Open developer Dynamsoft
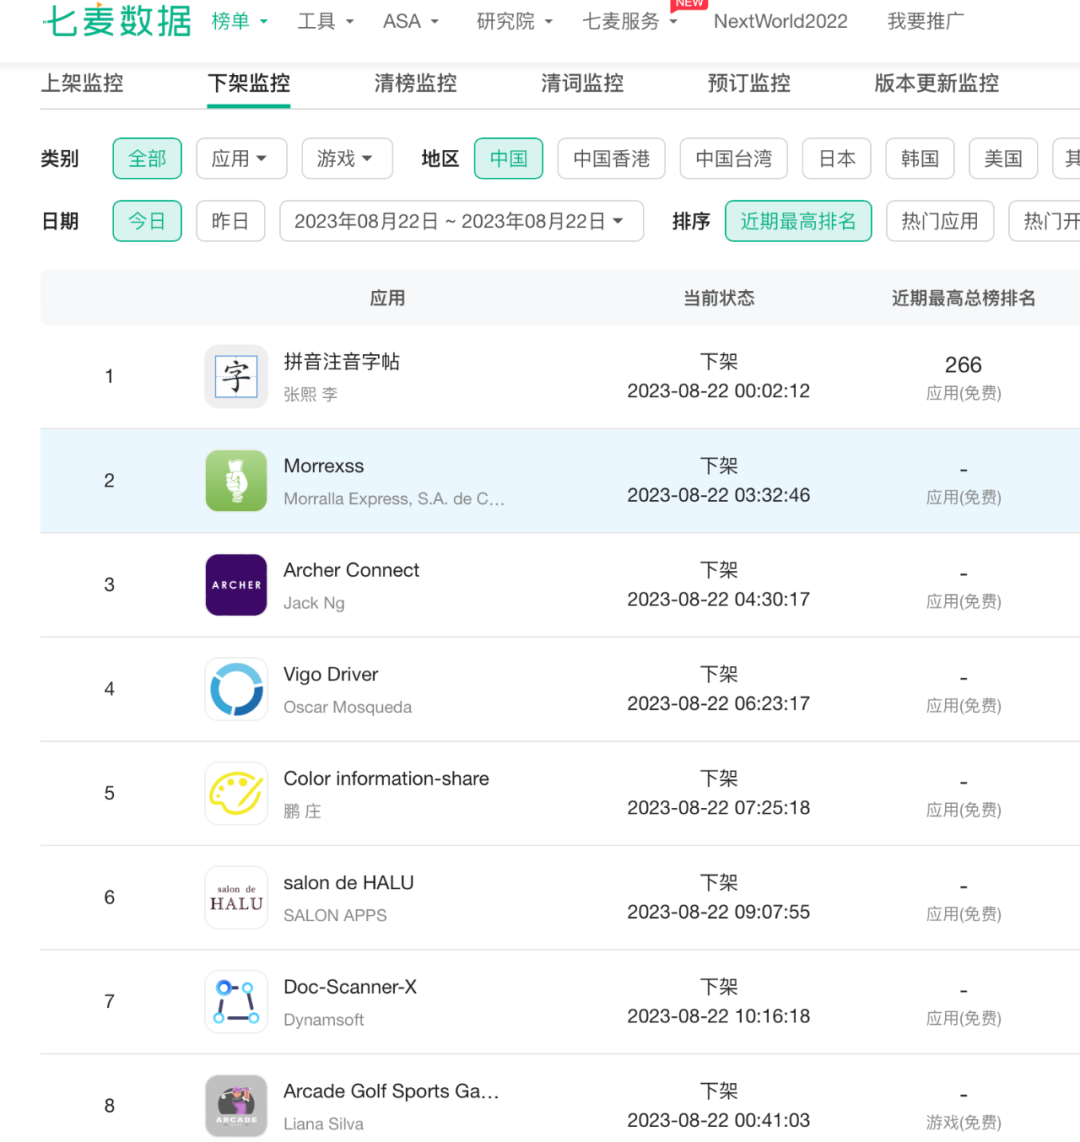Screen dimensions: 1080x1142 tap(323, 1019)
